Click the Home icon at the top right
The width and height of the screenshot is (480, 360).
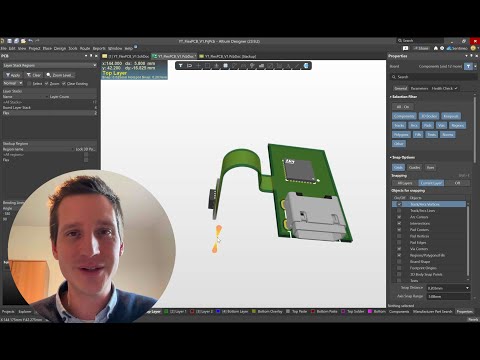pyautogui.click(x=436, y=48)
